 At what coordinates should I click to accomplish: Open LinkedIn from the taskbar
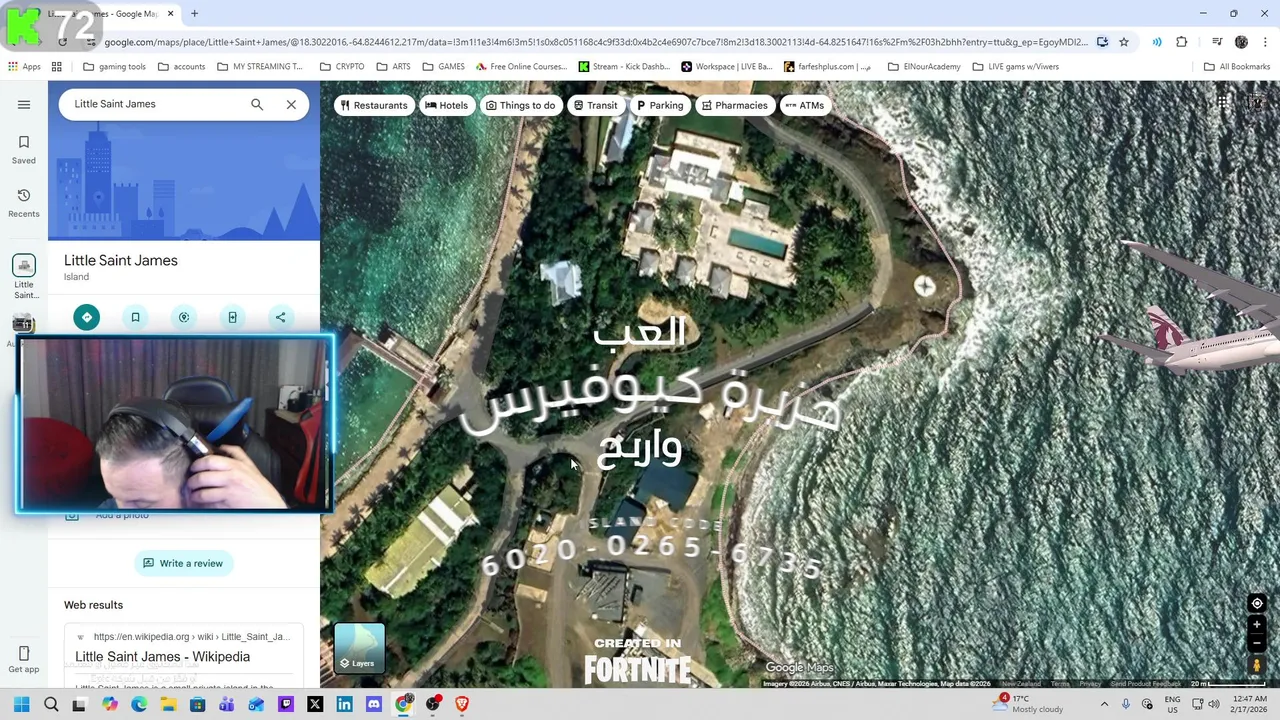[344, 704]
